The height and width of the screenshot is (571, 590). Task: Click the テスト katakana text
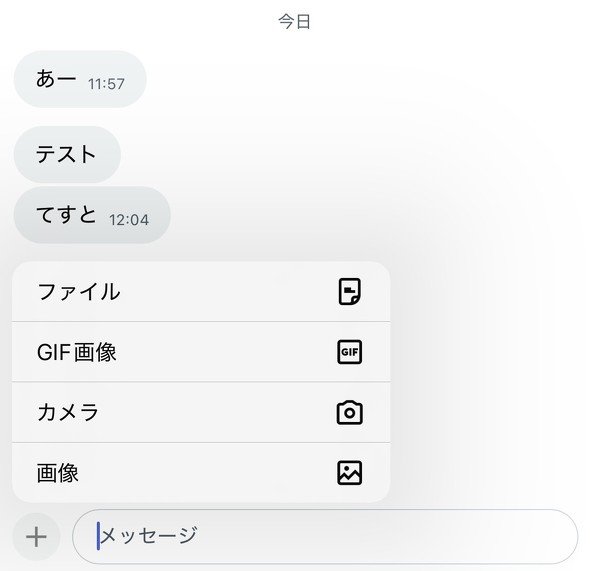click(66, 154)
